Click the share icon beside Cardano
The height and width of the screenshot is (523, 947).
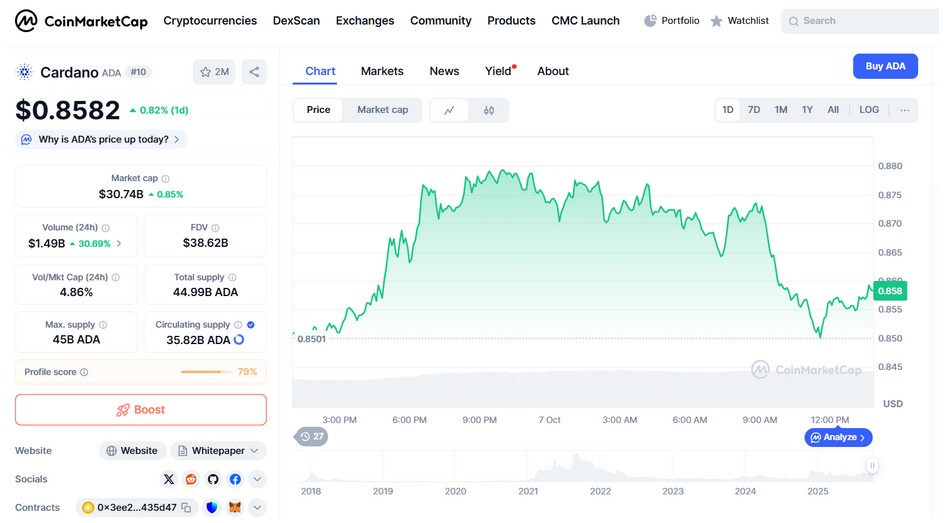[x=254, y=72]
